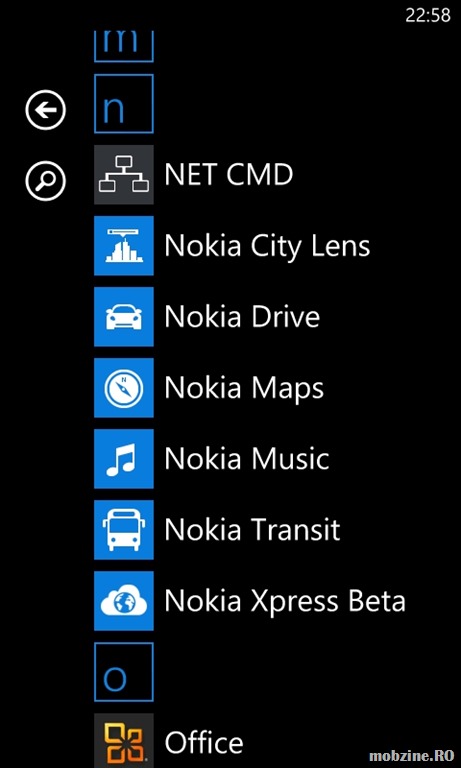Viewport: 461px width, 768px height.
Task: Launch Nokia Xpress Beta cloud icon
Action: point(124,601)
